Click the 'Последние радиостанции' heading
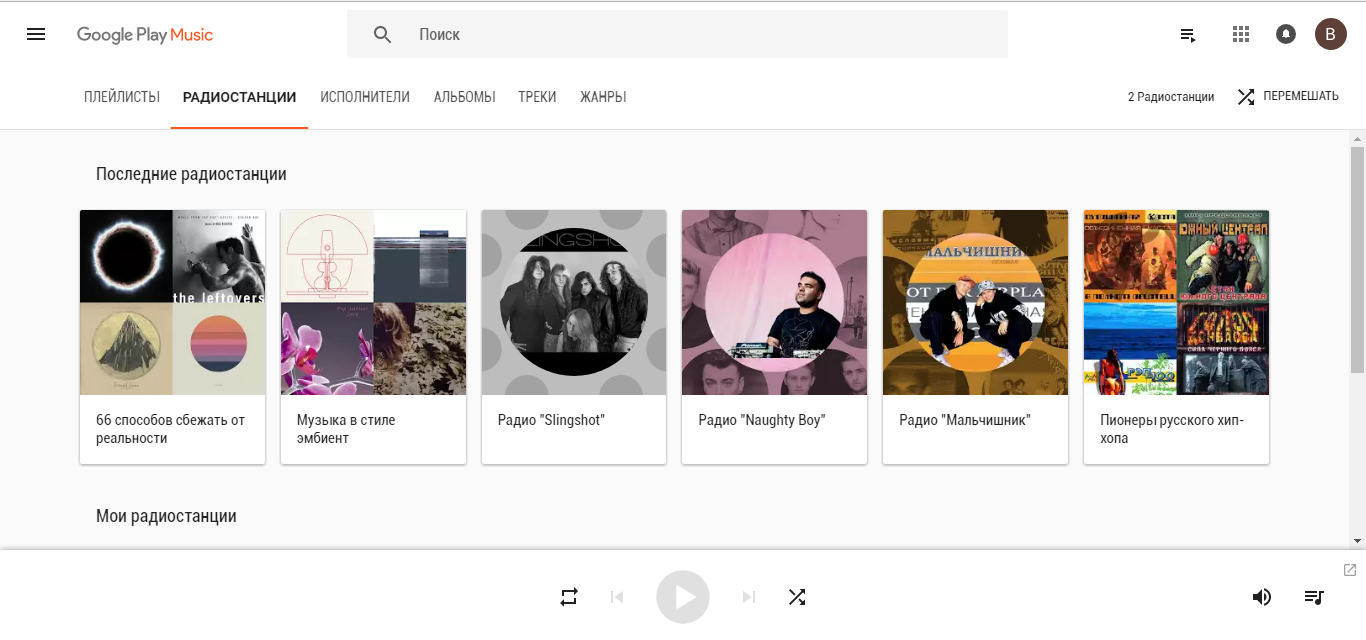Screen dimensions: 1366x640 click(191, 174)
